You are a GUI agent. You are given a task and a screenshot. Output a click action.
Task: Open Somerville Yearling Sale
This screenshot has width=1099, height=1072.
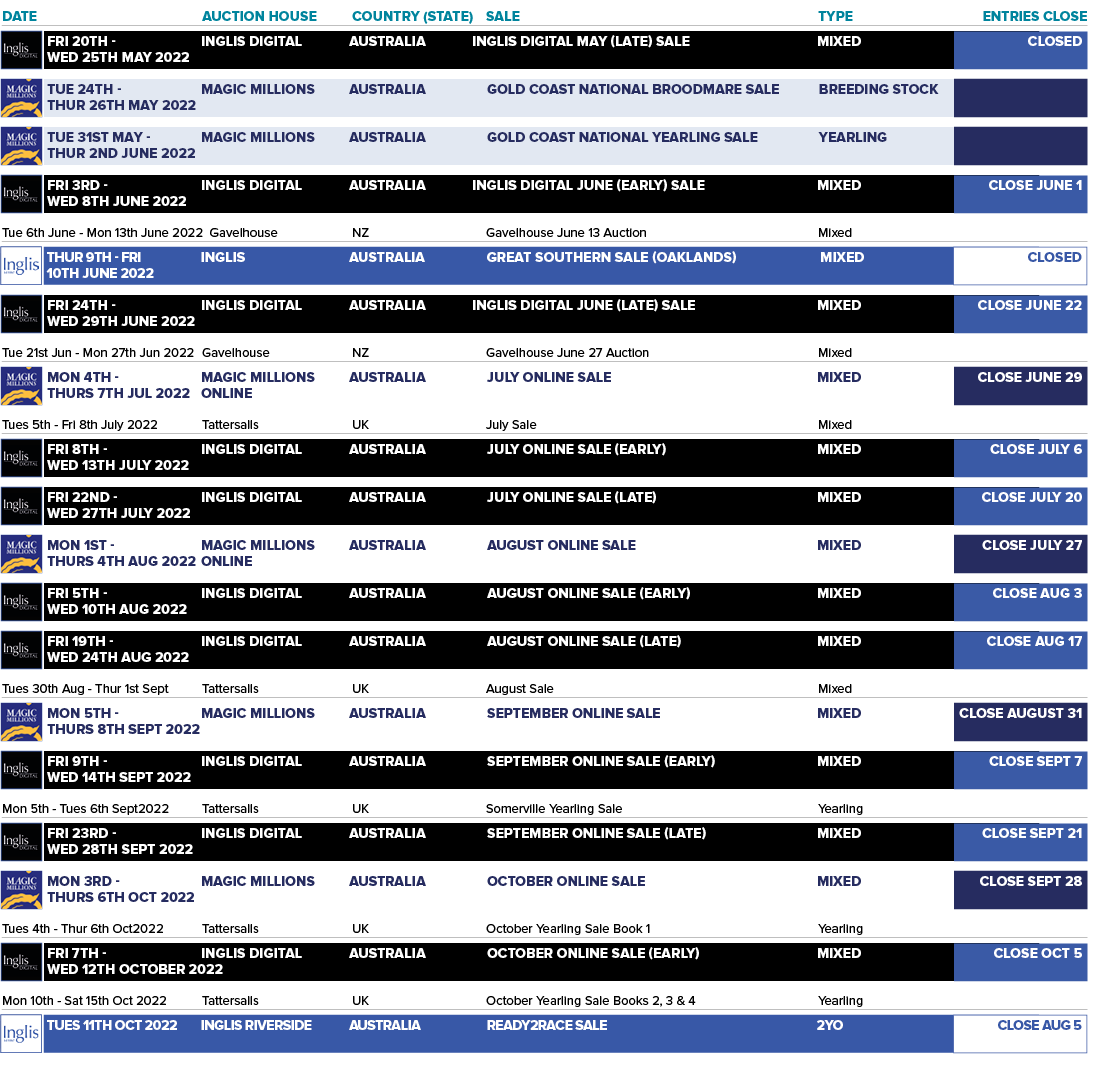tap(554, 808)
